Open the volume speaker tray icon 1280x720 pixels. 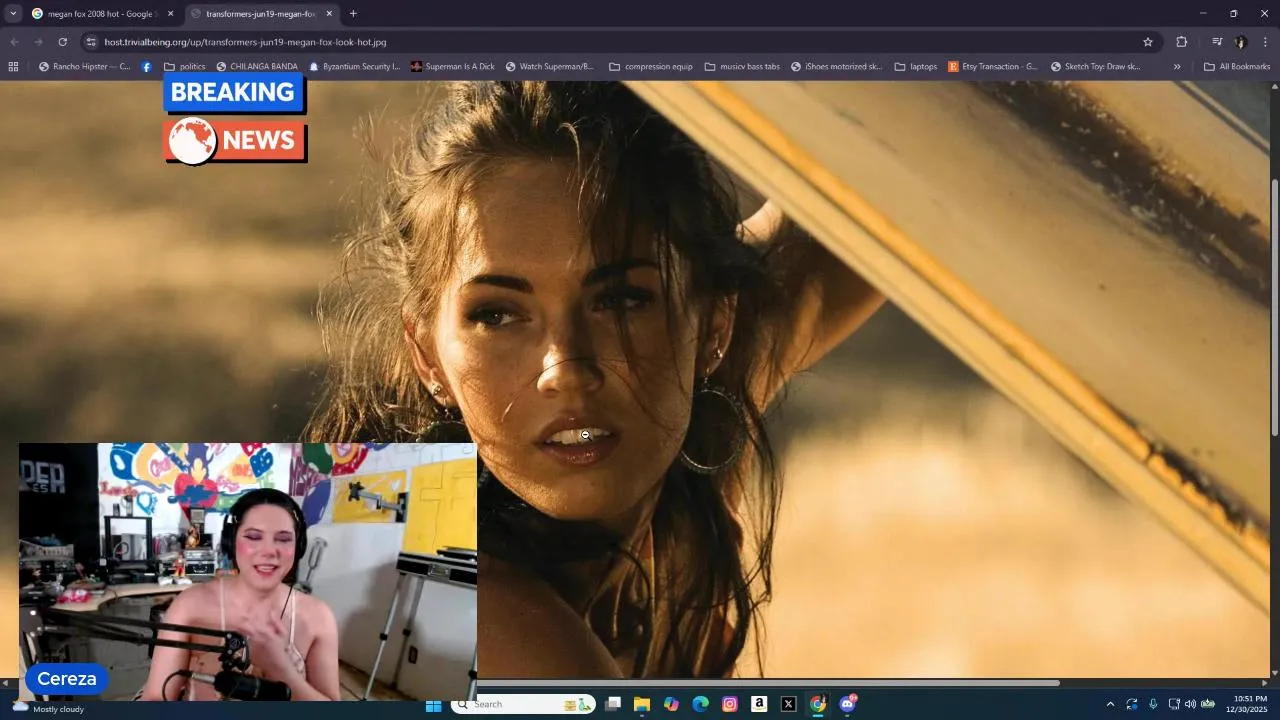pyautogui.click(x=1190, y=705)
